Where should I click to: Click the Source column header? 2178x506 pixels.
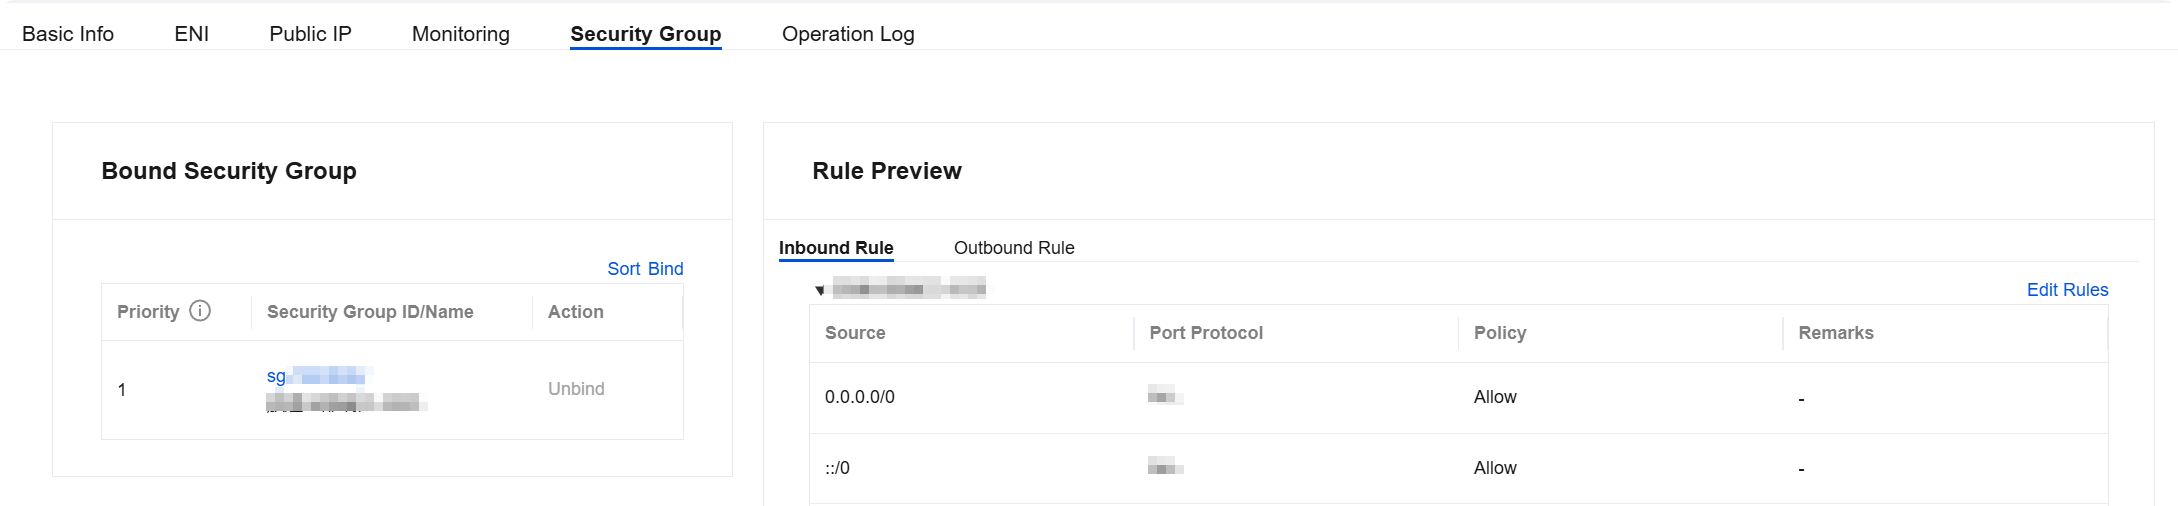tap(855, 333)
